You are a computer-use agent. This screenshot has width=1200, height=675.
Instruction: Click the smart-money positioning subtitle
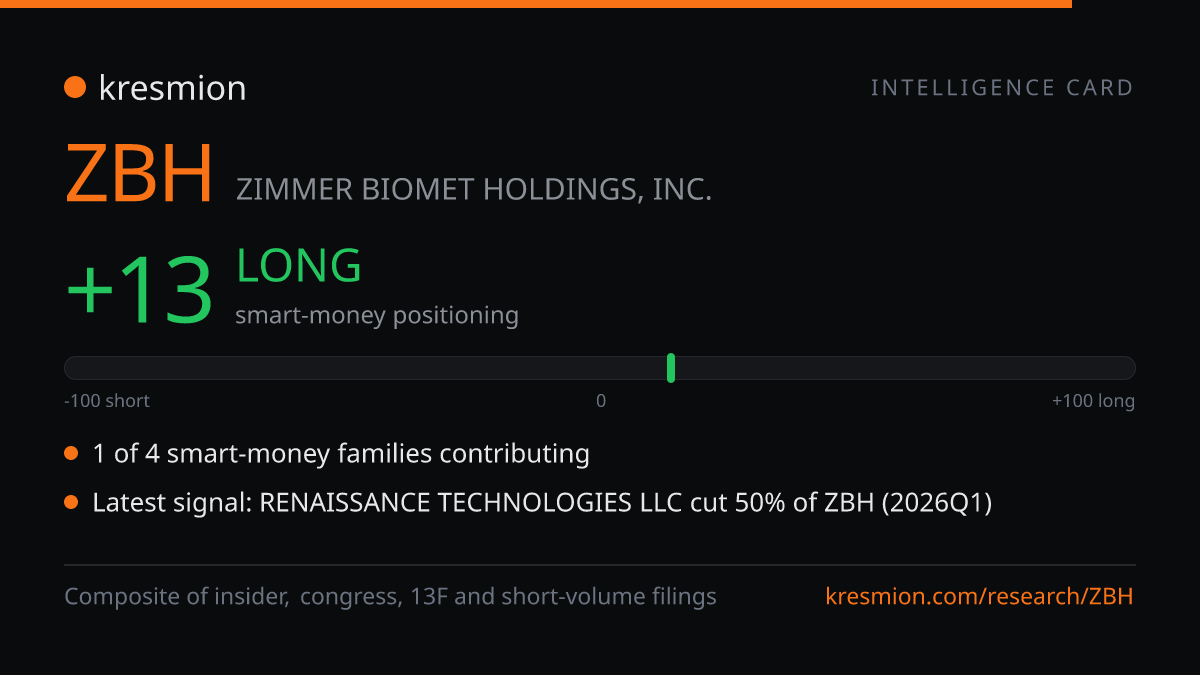(377, 316)
